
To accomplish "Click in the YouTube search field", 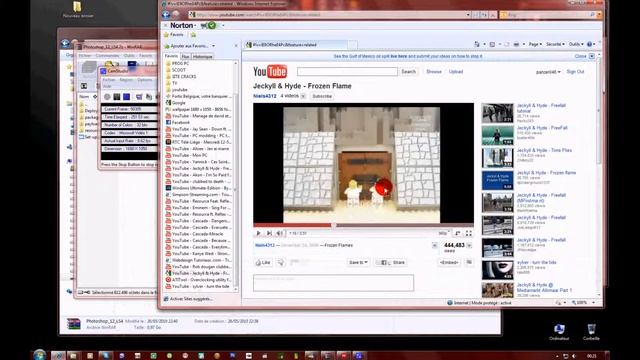I will 347,72.
